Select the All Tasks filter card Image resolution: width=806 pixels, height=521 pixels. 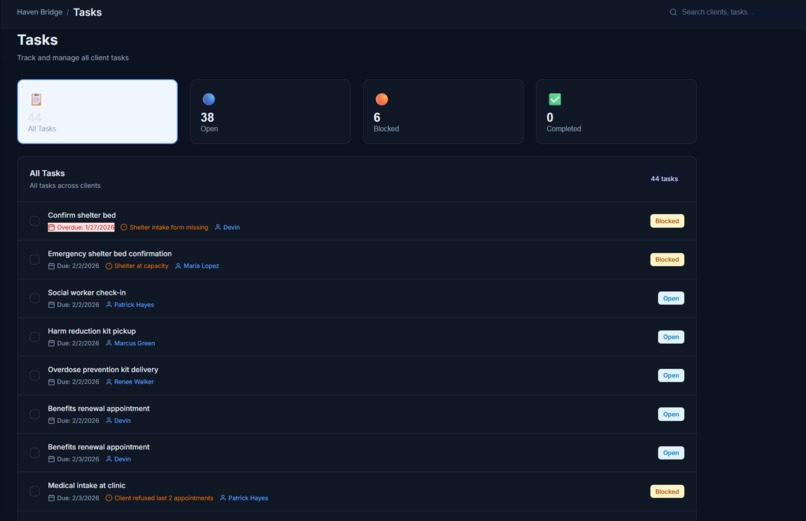[97, 111]
